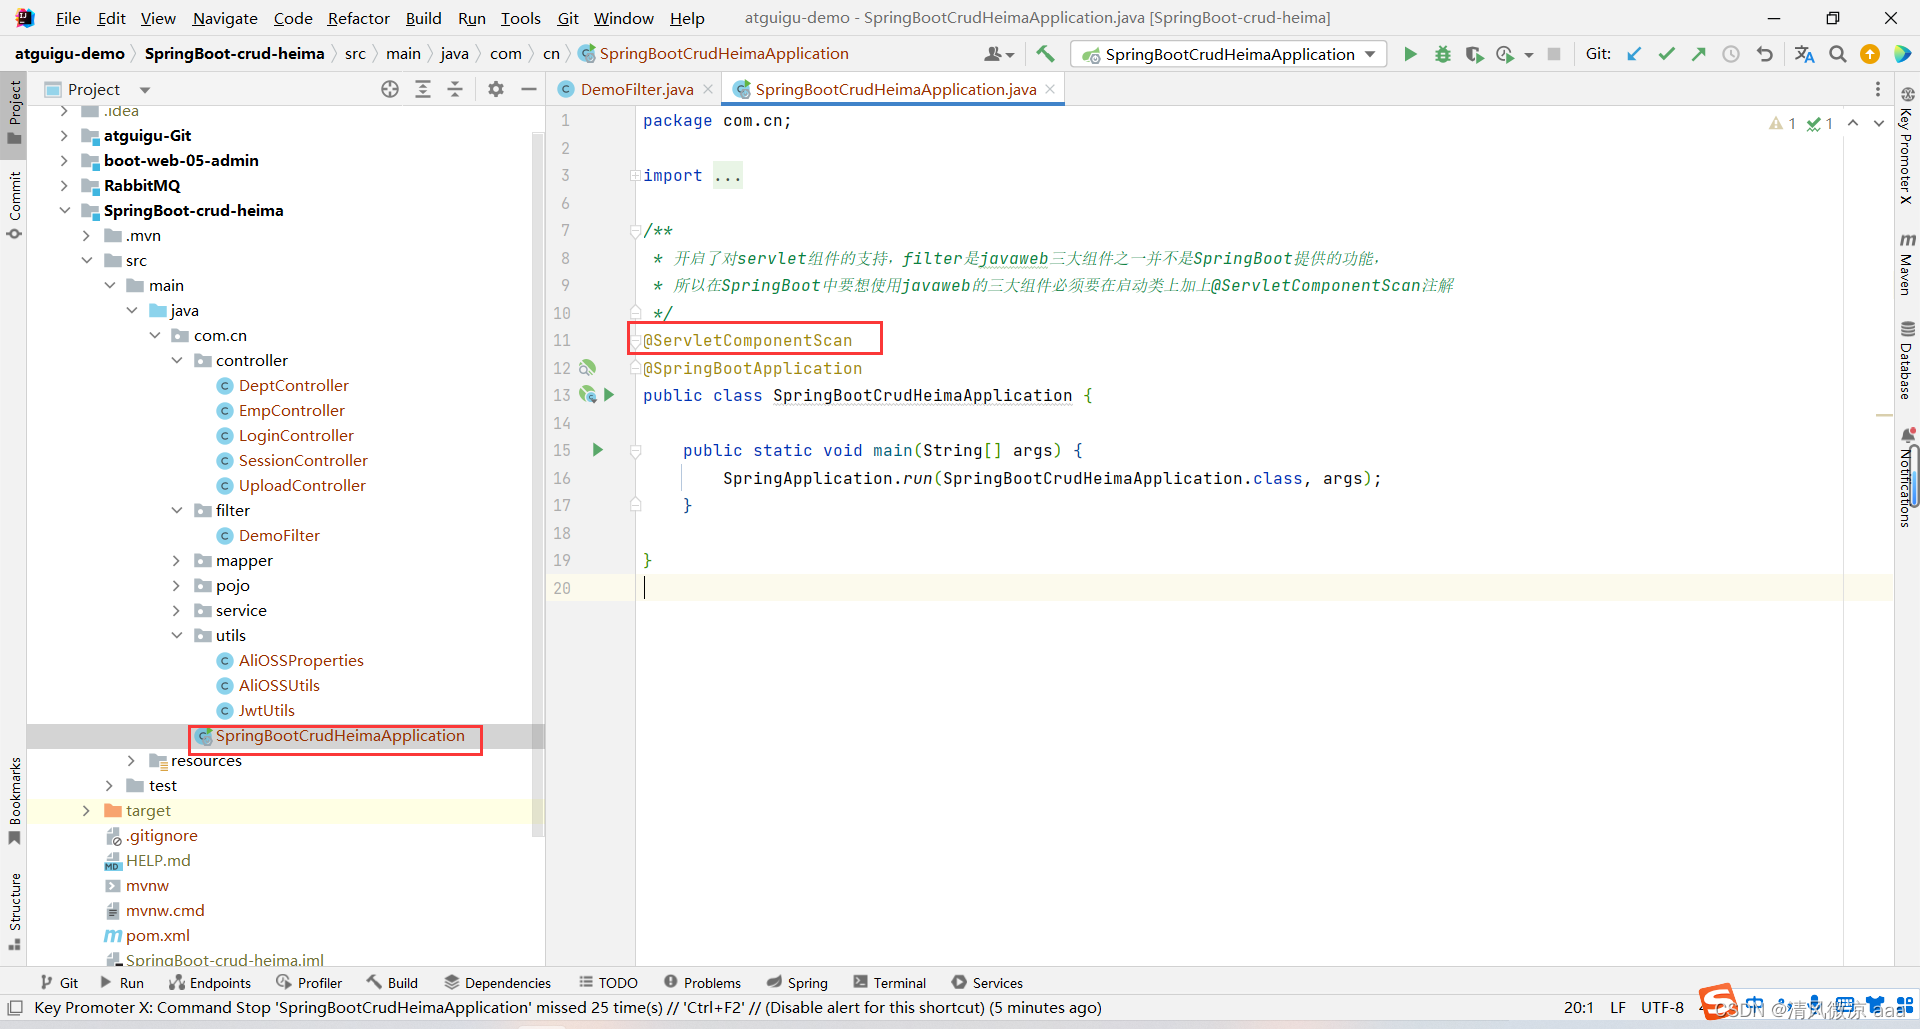Image resolution: width=1920 pixels, height=1029 pixels.
Task: Open the Refactor menu
Action: (358, 18)
